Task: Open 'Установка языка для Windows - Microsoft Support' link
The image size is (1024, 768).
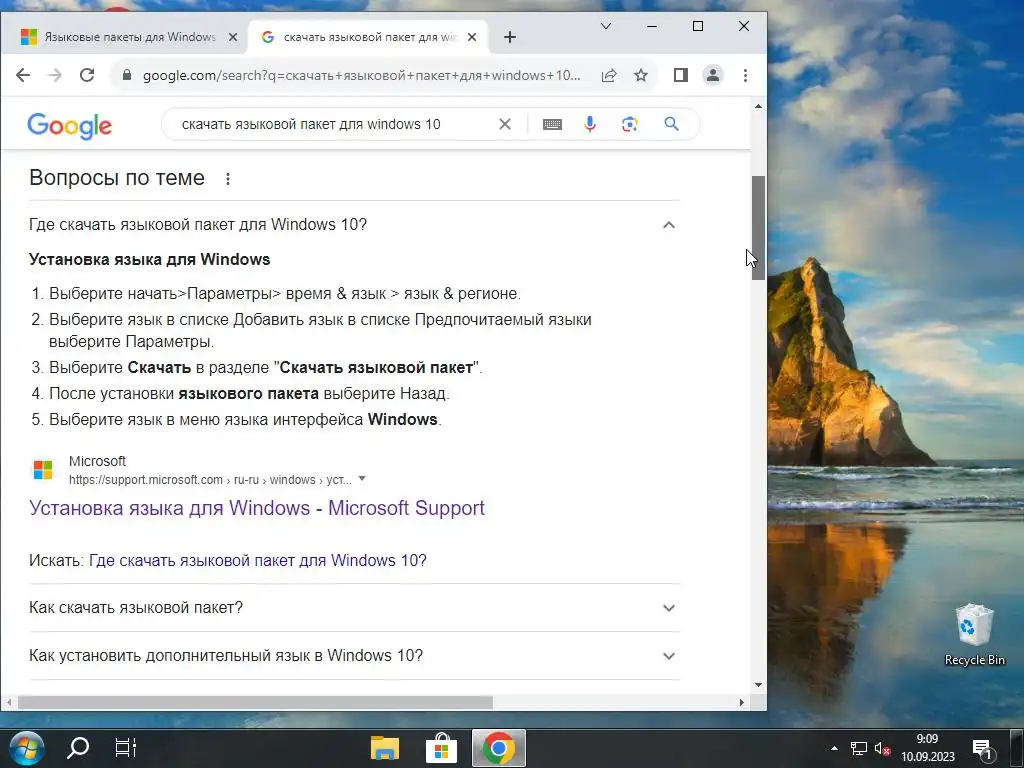Action: pyautogui.click(x=257, y=508)
